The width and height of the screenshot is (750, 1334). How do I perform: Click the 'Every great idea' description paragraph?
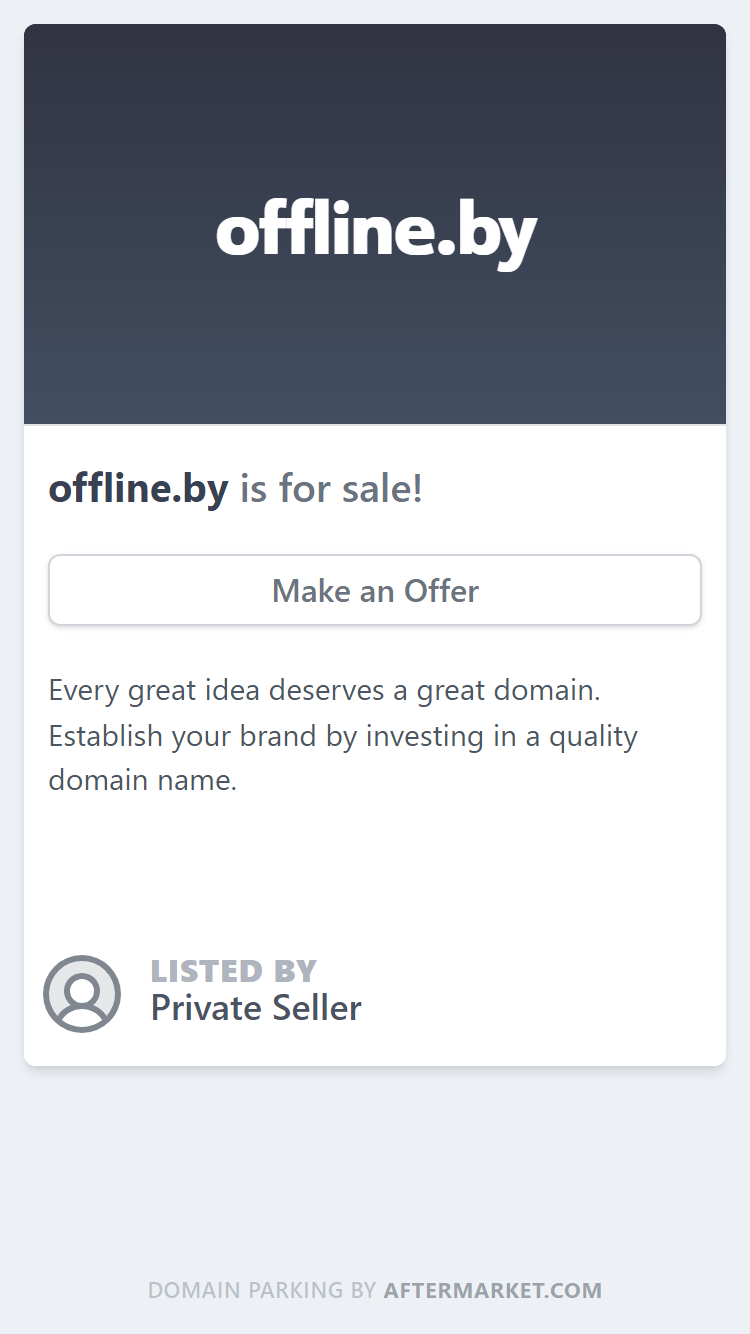pos(343,735)
